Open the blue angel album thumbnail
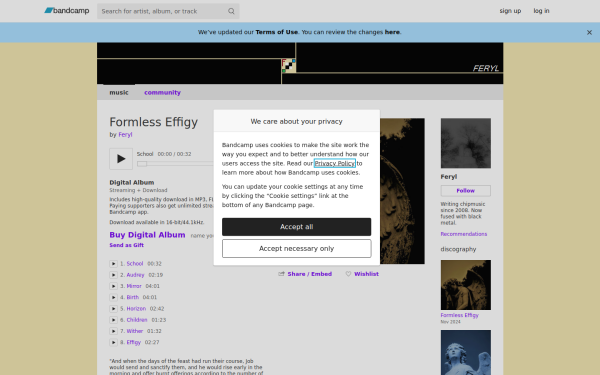Viewport: 600px width, 375px height. coord(466,352)
